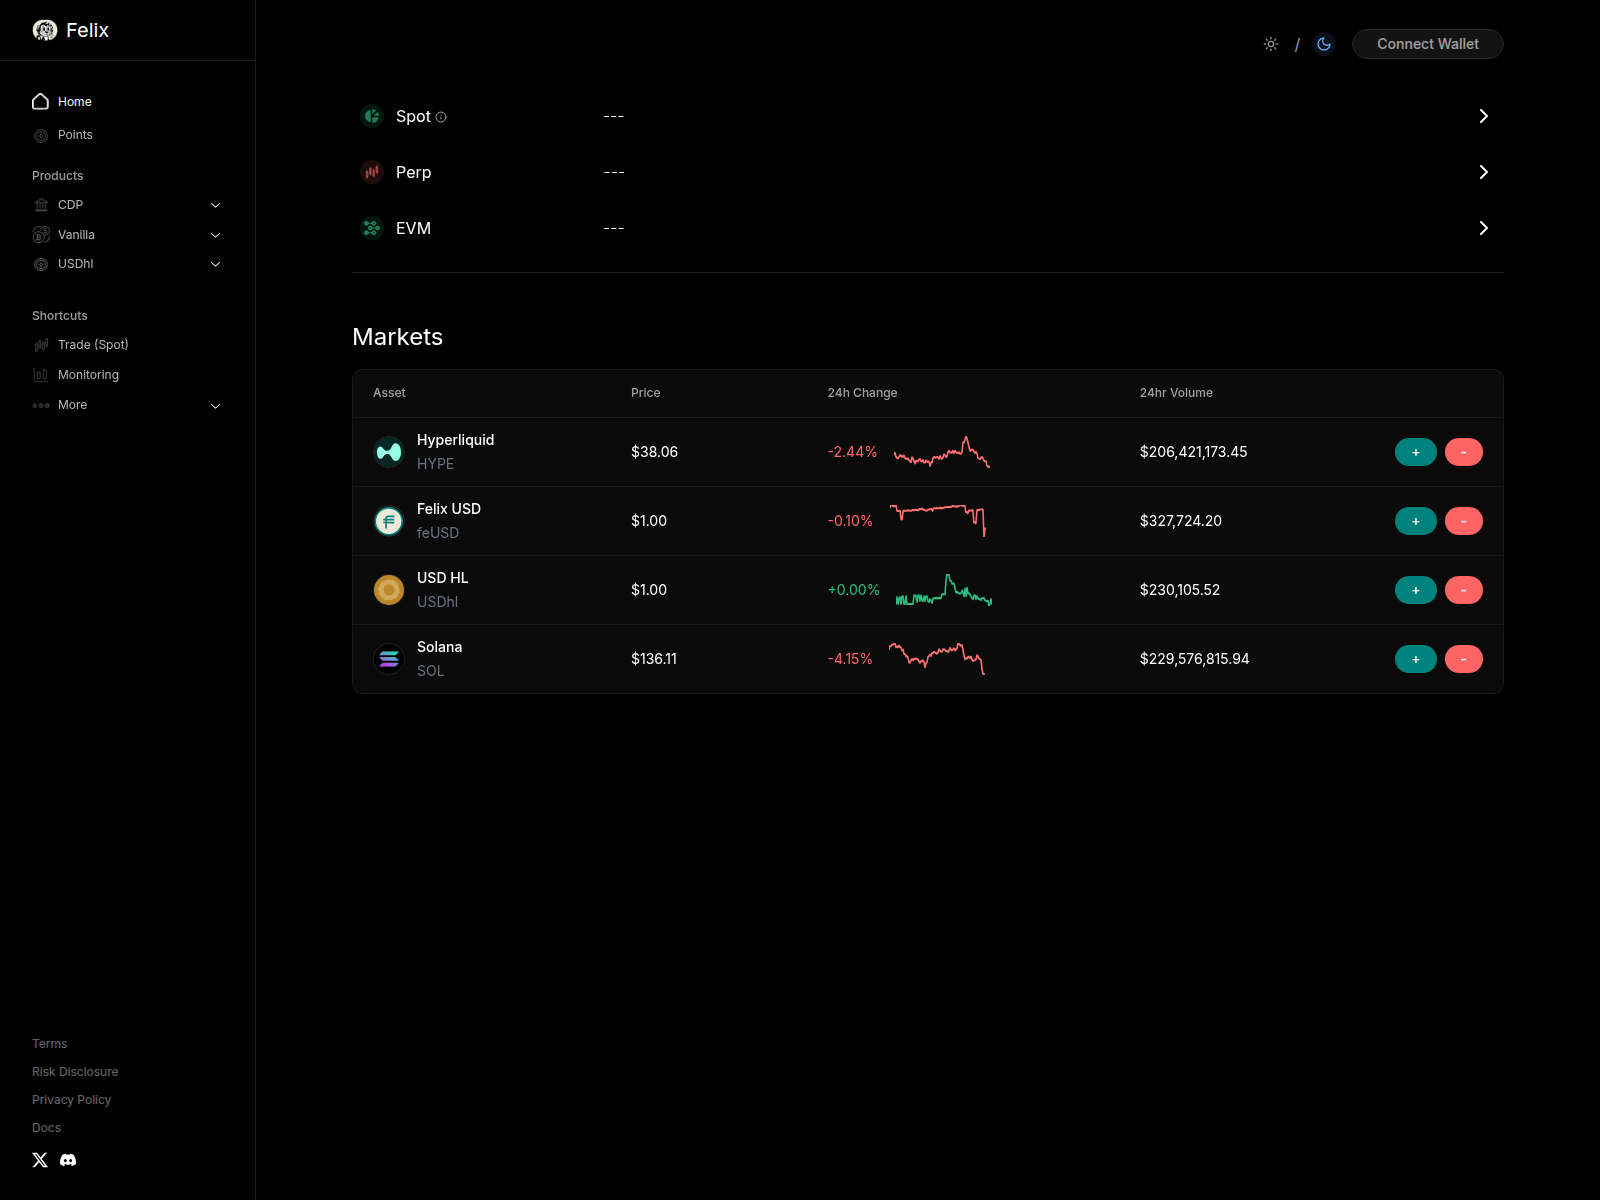The image size is (1600, 1200).
Task: Open the X (Twitter) link icon
Action: [40, 1160]
